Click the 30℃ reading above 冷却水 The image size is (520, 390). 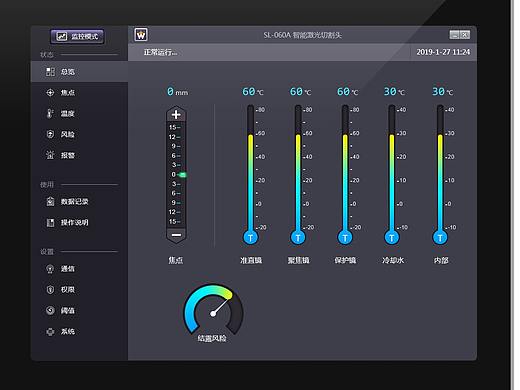[394, 92]
